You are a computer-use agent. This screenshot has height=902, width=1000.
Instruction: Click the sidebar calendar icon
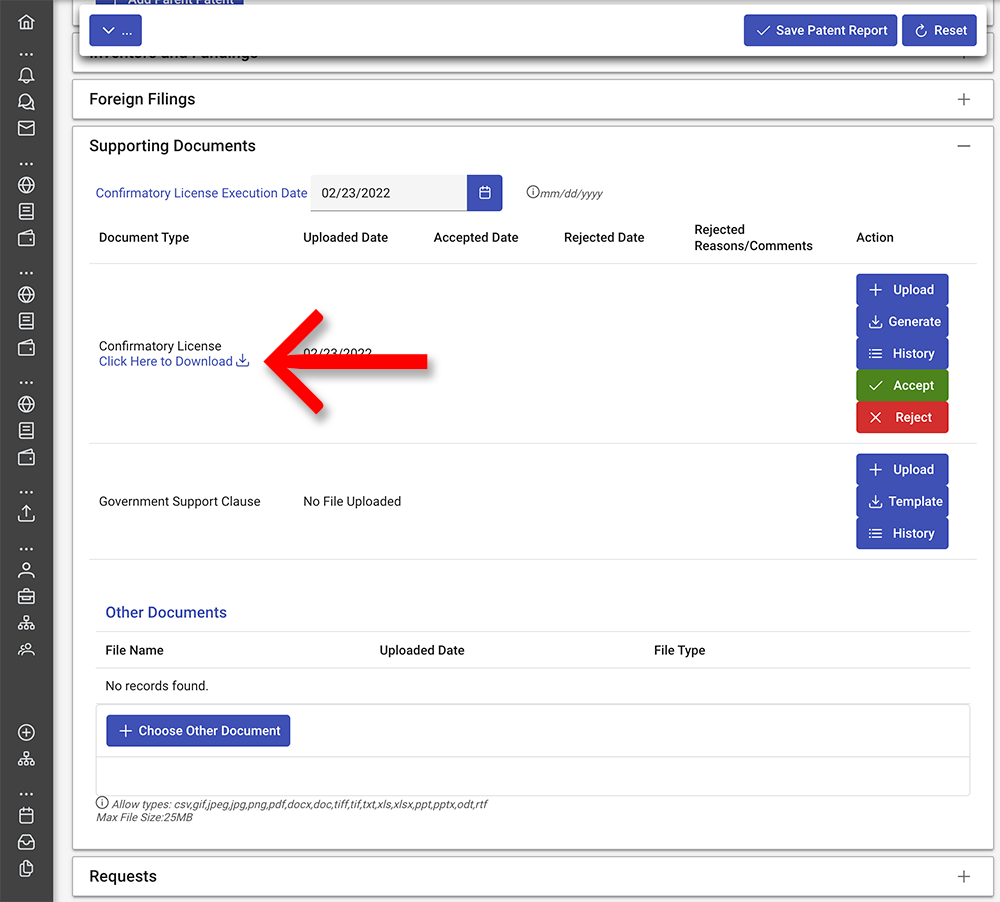26,815
